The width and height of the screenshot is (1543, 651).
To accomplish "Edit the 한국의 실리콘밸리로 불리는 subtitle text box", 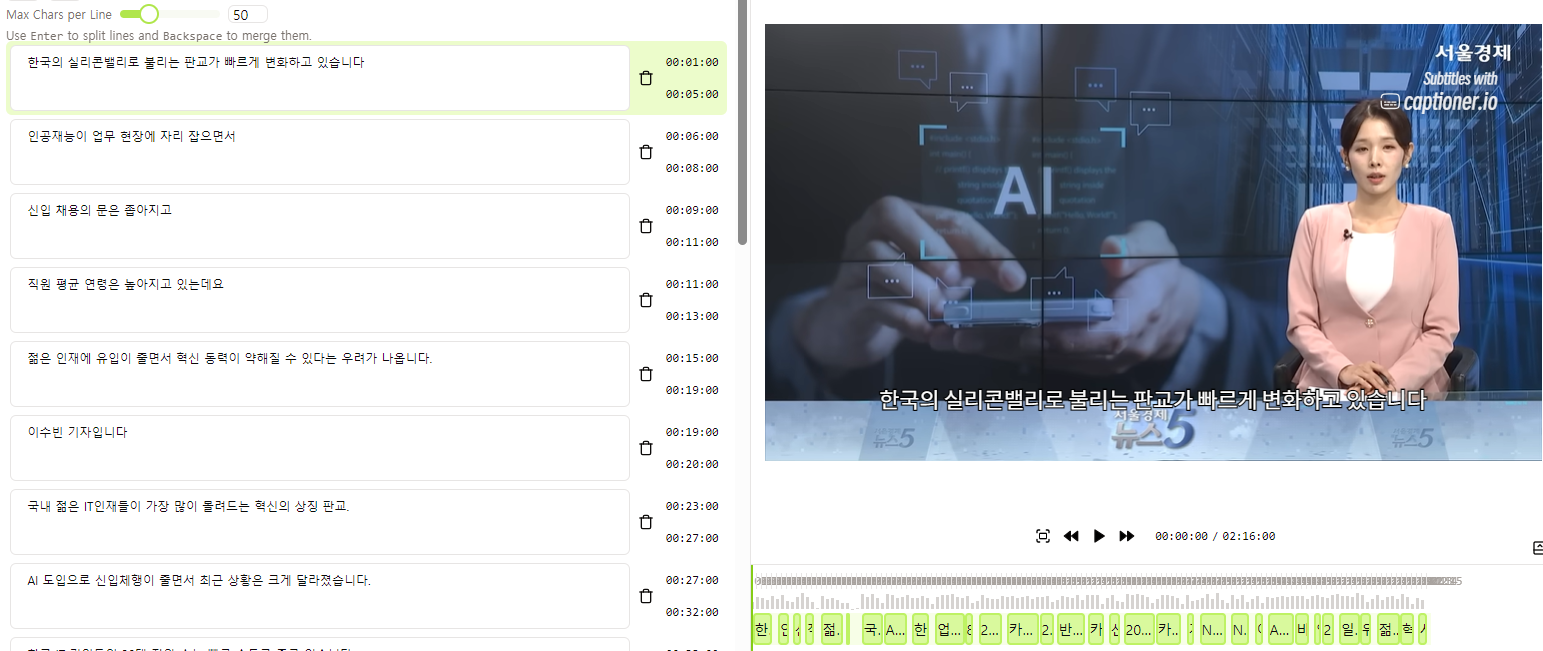I will click(320, 78).
